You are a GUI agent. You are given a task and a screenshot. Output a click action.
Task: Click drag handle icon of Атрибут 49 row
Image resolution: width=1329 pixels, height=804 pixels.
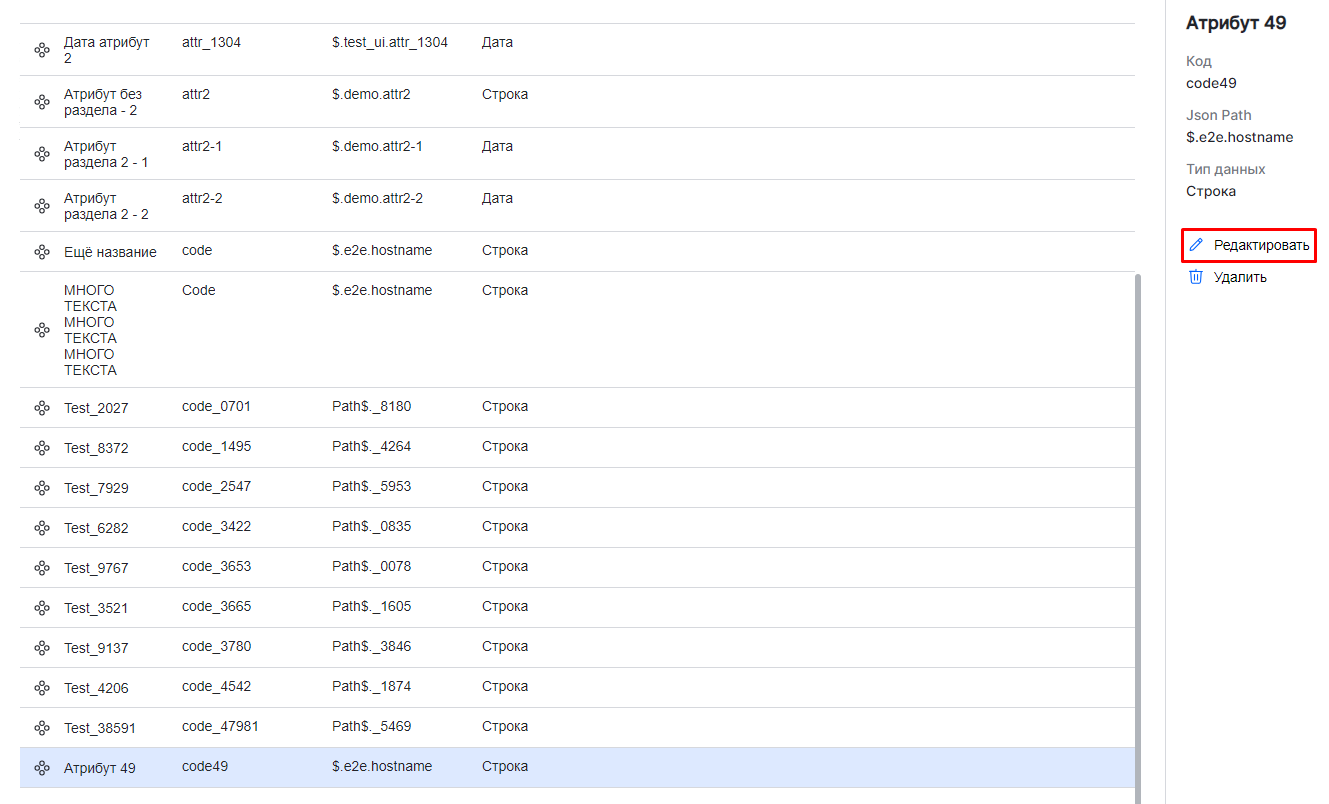[42, 768]
